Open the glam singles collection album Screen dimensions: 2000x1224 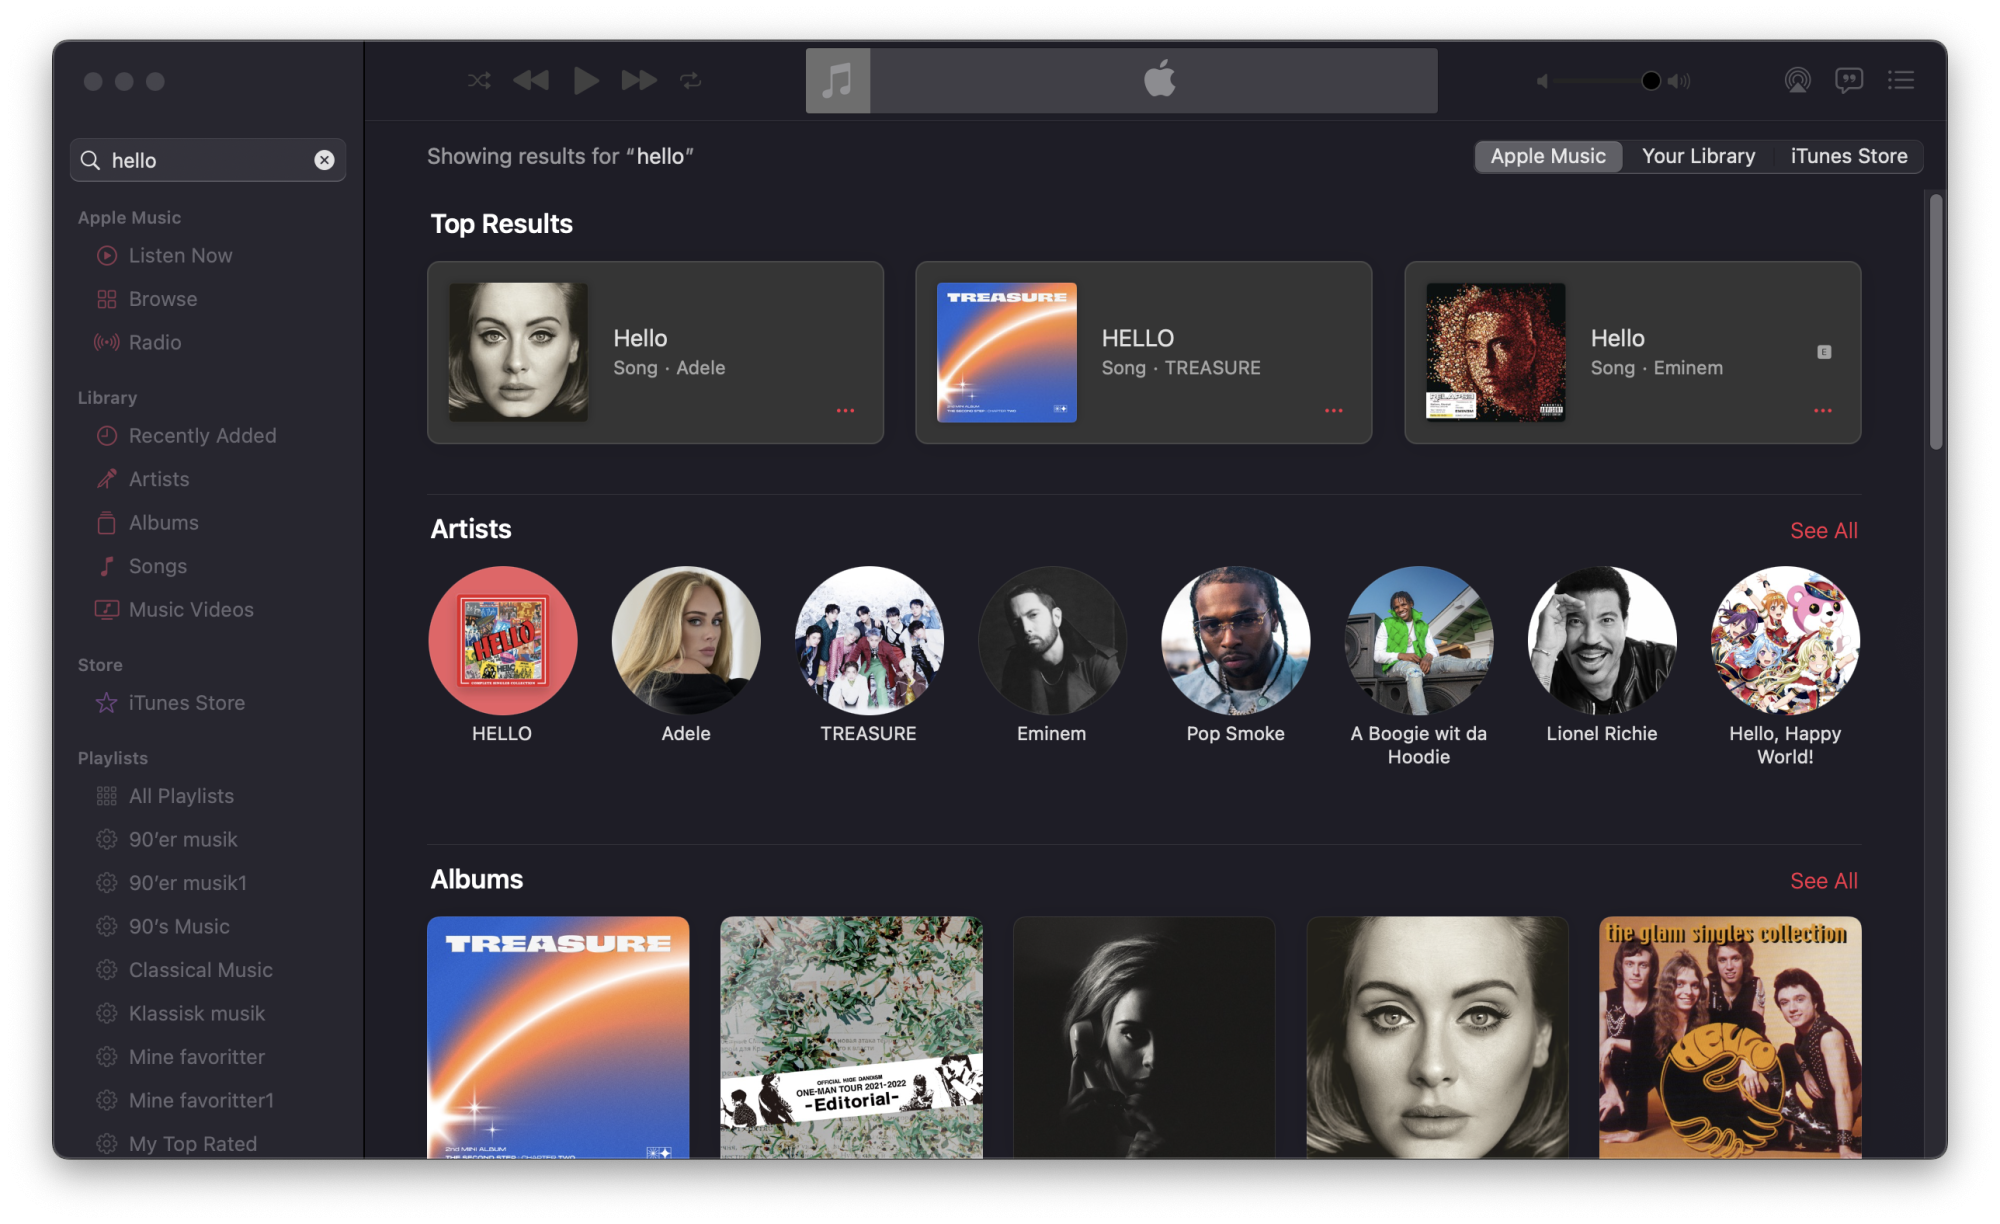click(1730, 1037)
